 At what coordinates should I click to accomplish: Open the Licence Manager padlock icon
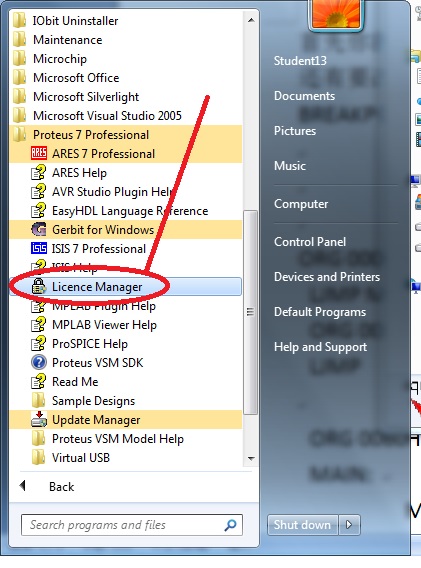click(x=39, y=286)
